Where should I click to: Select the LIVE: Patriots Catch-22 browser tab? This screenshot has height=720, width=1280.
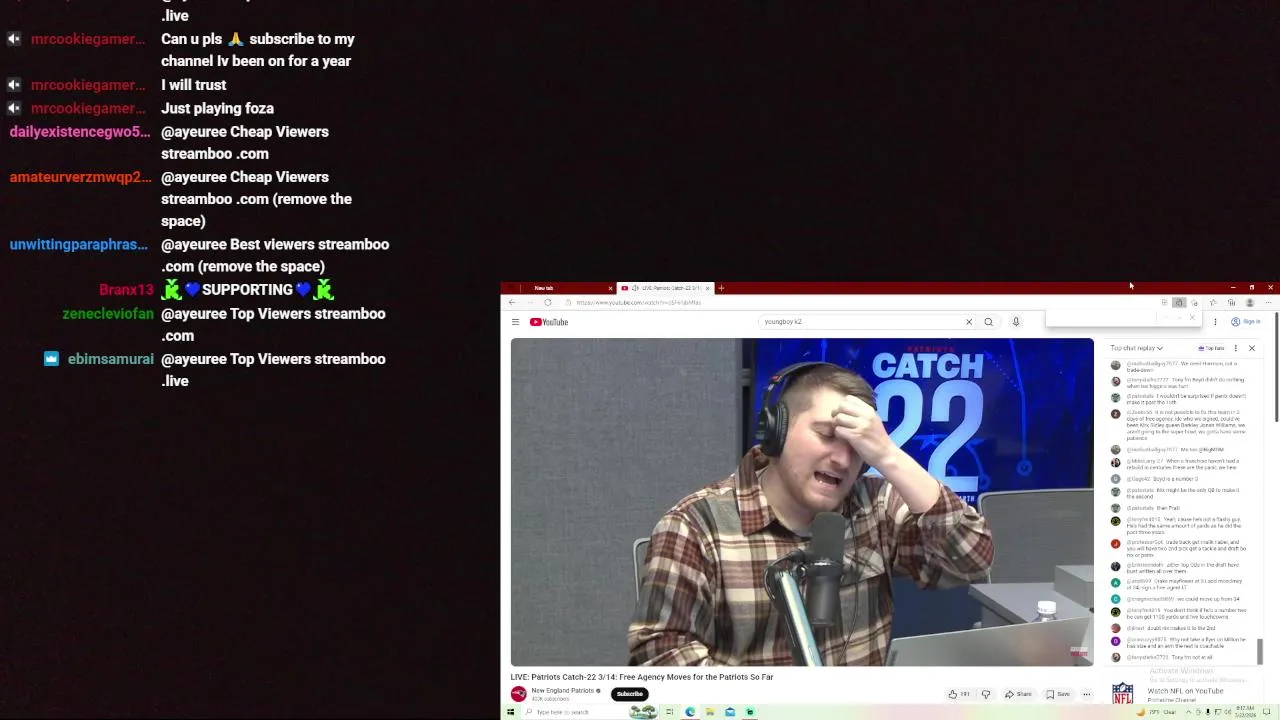click(x=665, y=288)
